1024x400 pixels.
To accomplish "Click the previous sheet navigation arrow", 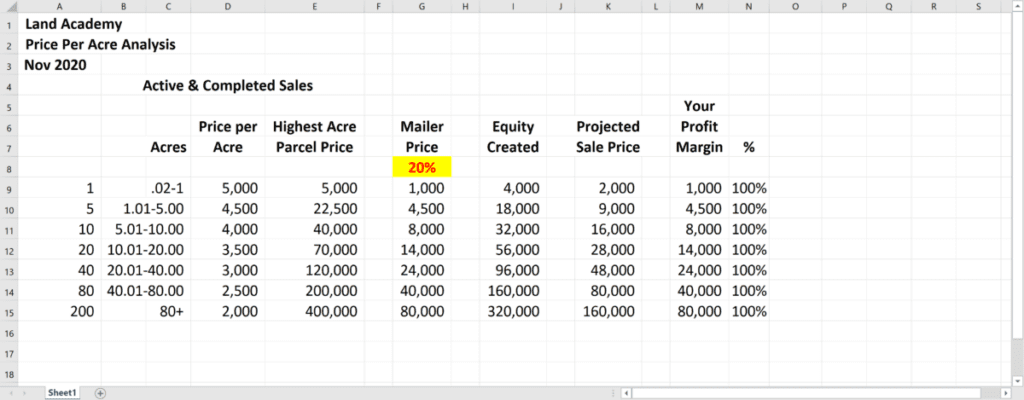I will coord(12,393).
